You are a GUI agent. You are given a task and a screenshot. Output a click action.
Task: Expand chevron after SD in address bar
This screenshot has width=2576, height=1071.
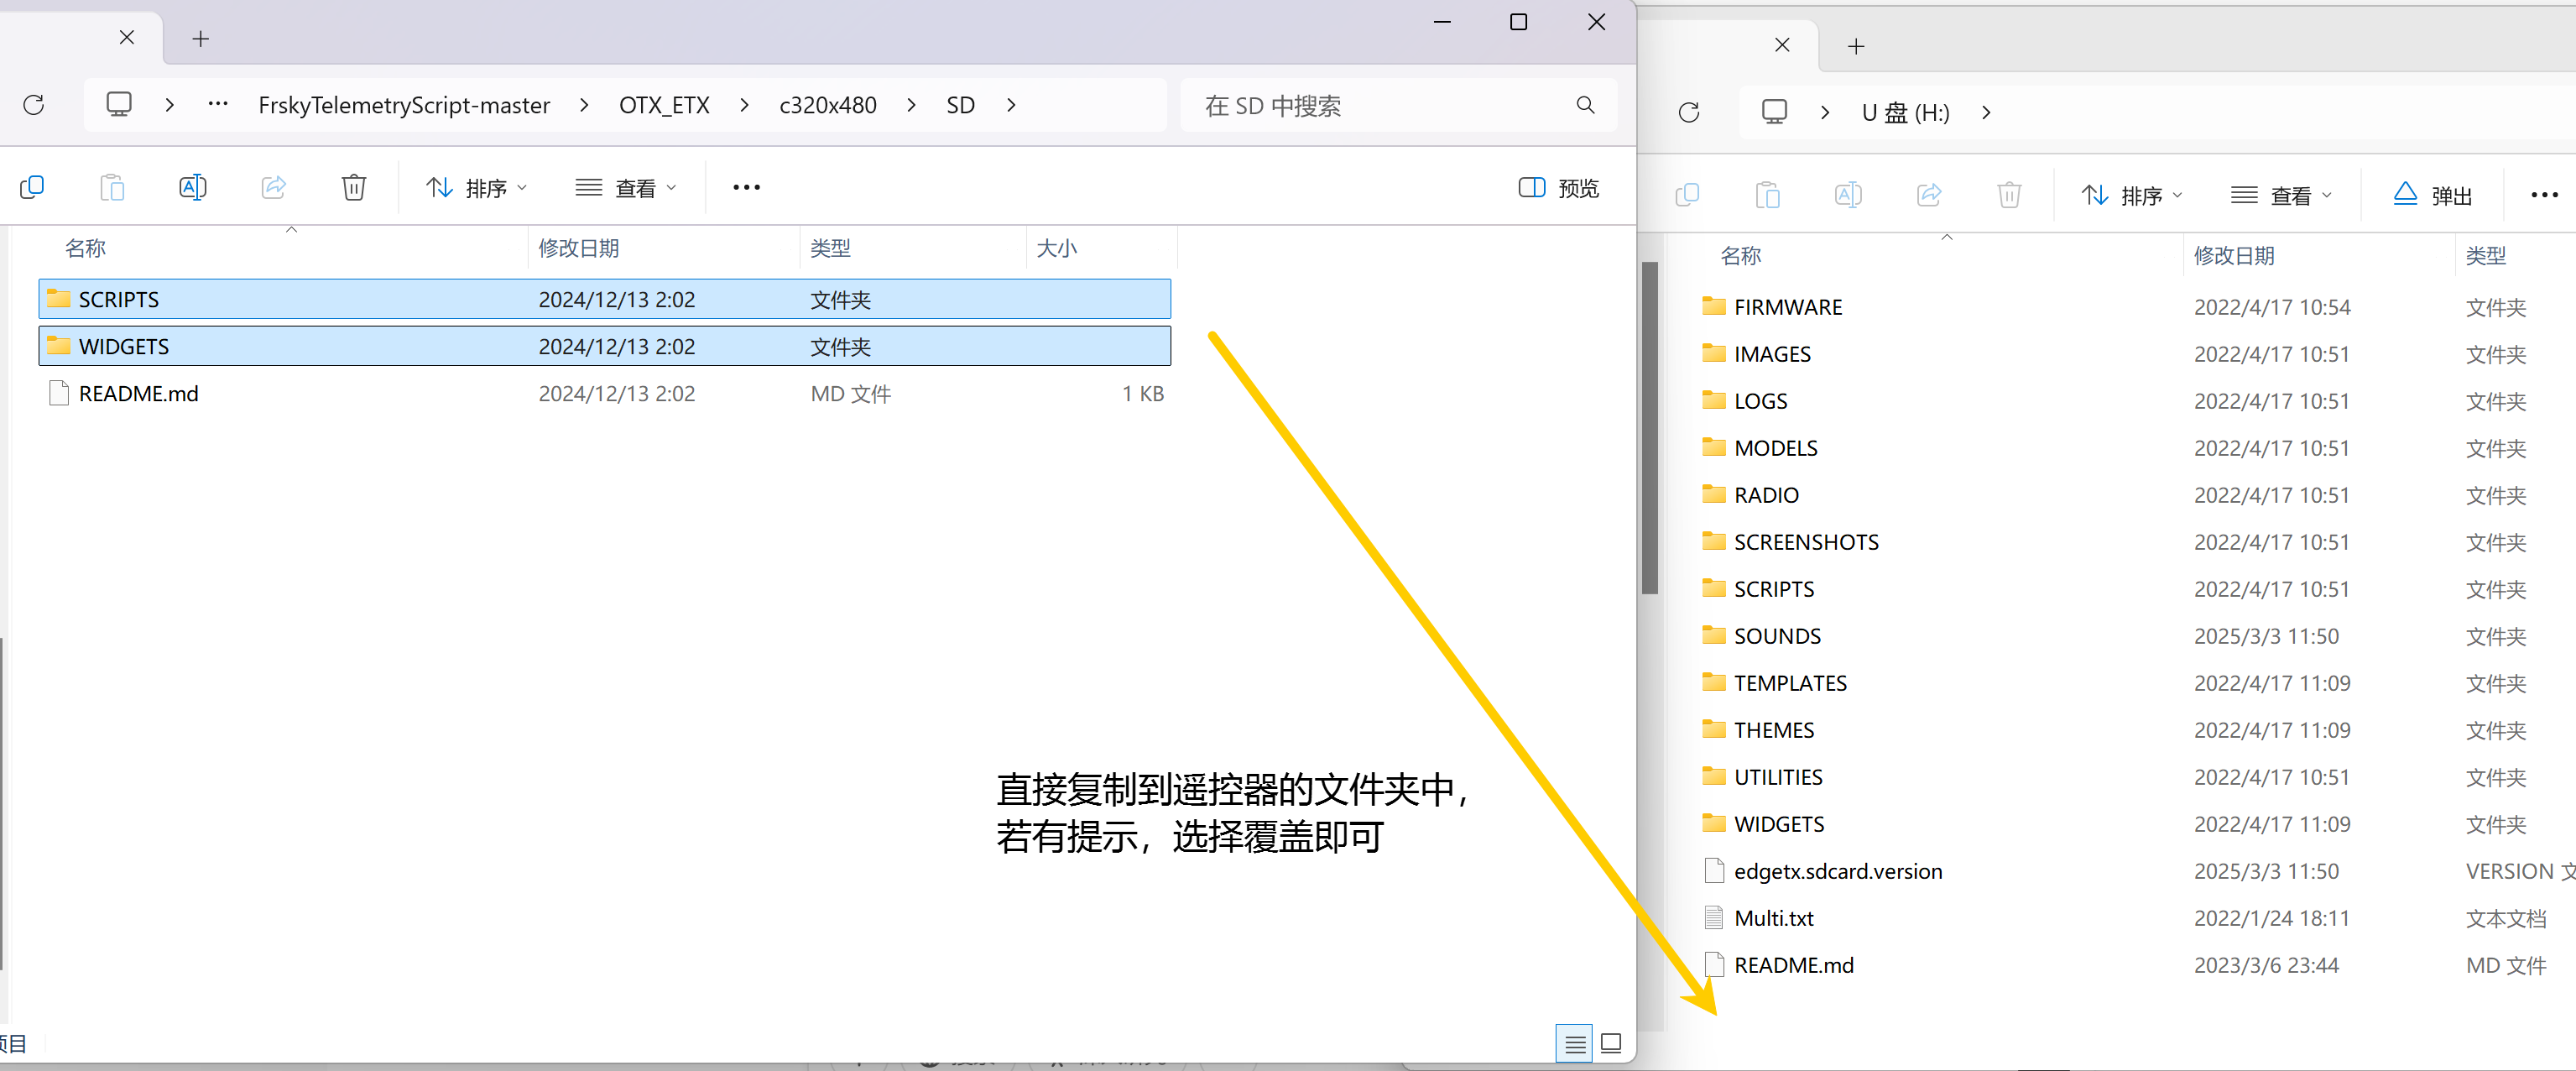point(1011,105)
